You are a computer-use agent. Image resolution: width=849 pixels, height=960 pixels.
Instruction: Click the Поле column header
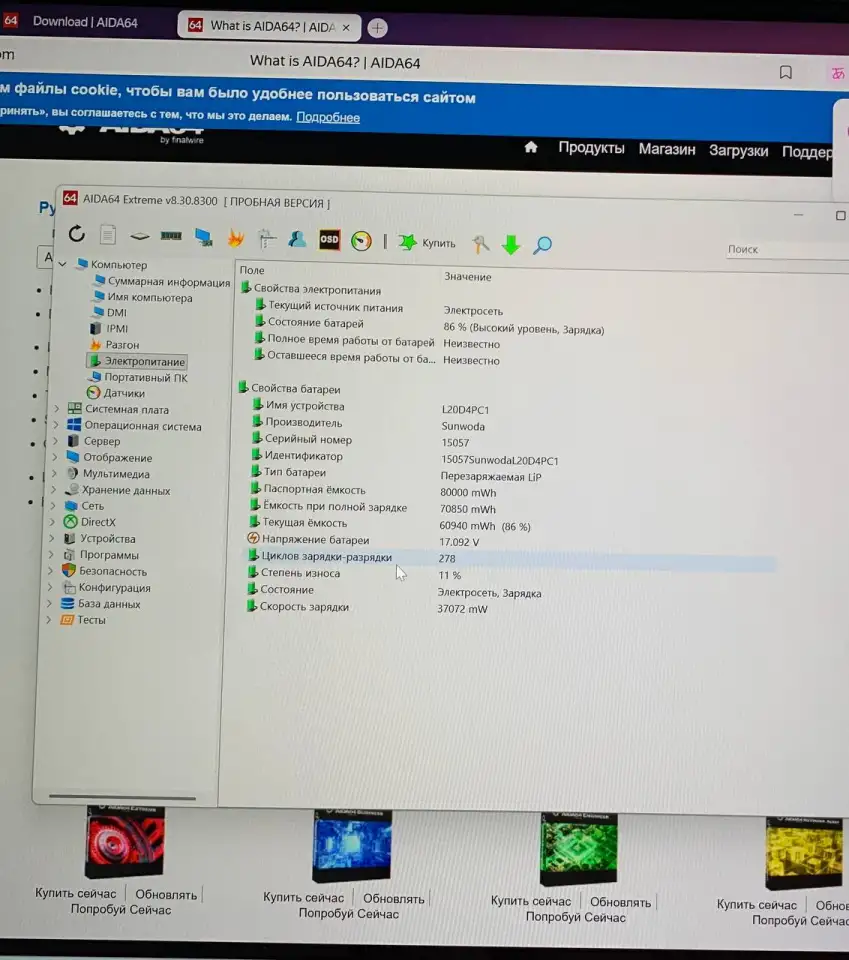click(x=252, y=270)
